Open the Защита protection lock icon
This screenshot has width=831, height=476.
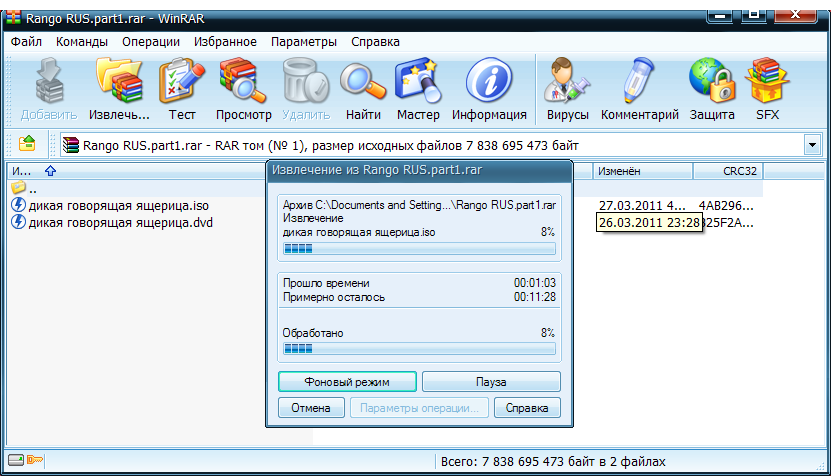[x=712, y=80]
